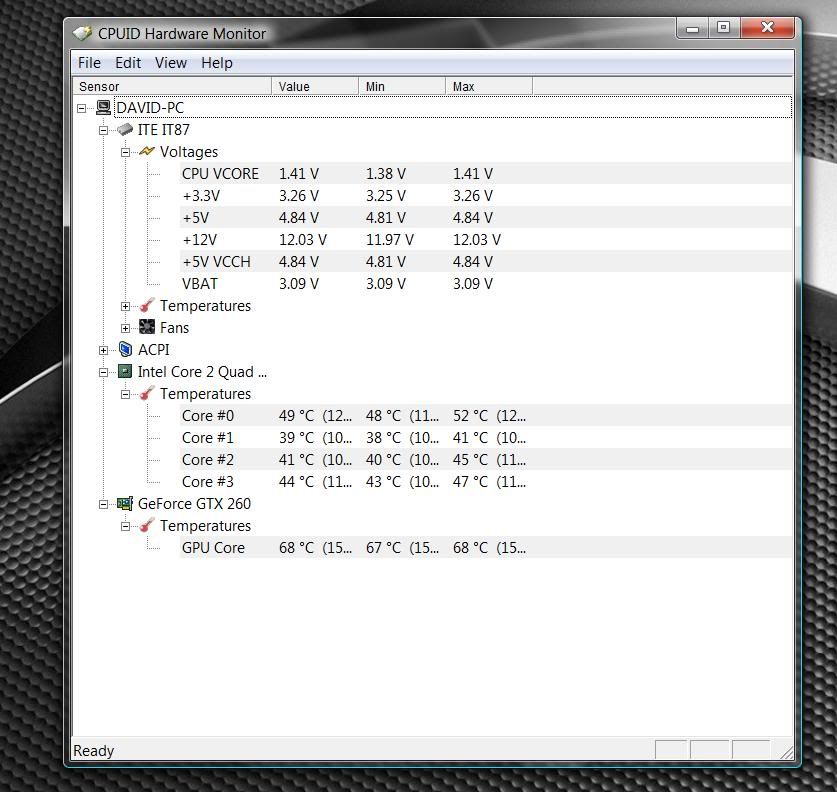Expand the ACPI node
Image resolution: width=837 pixels, height=792 pixels.
(104, 350)
